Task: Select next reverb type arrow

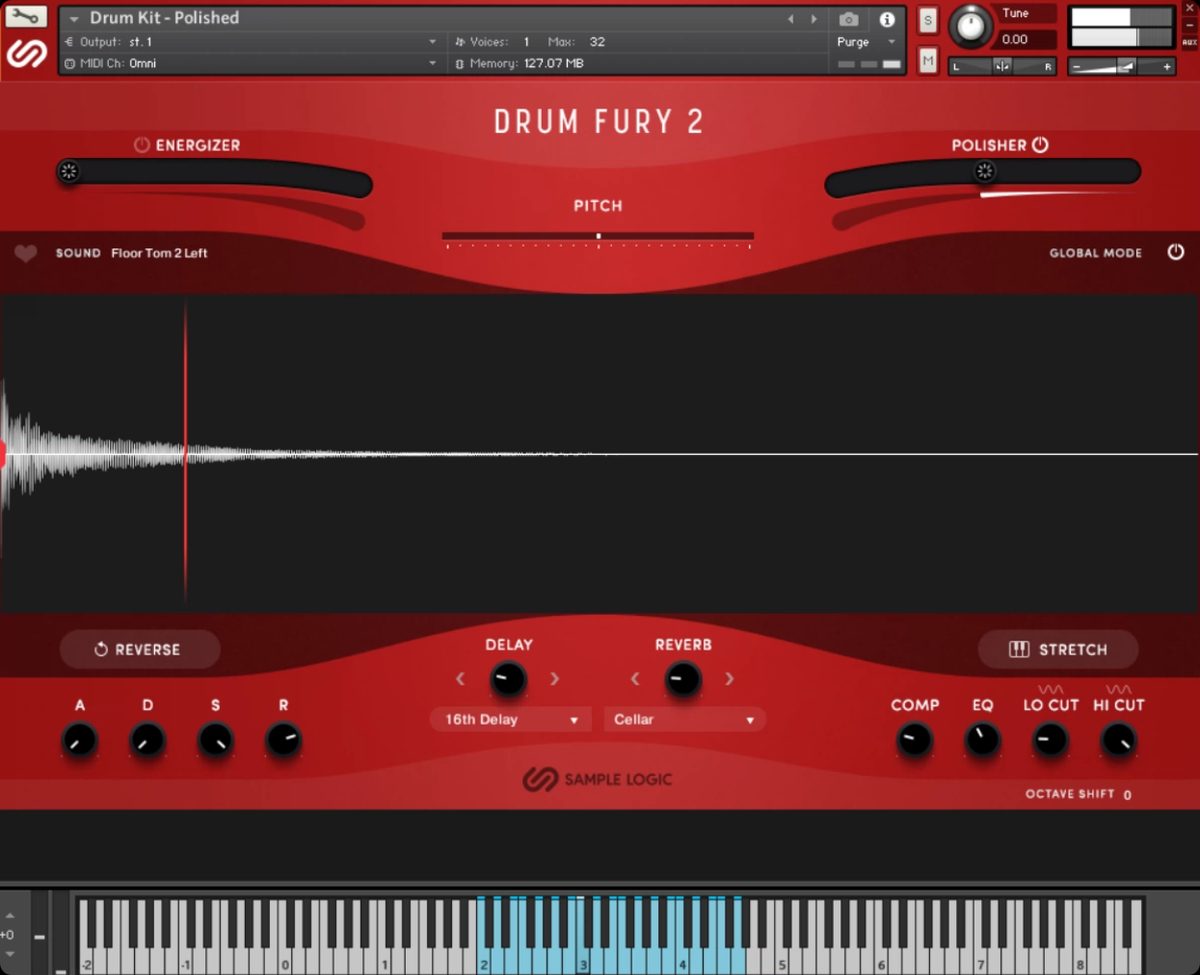Action: [x=730, y=679]
